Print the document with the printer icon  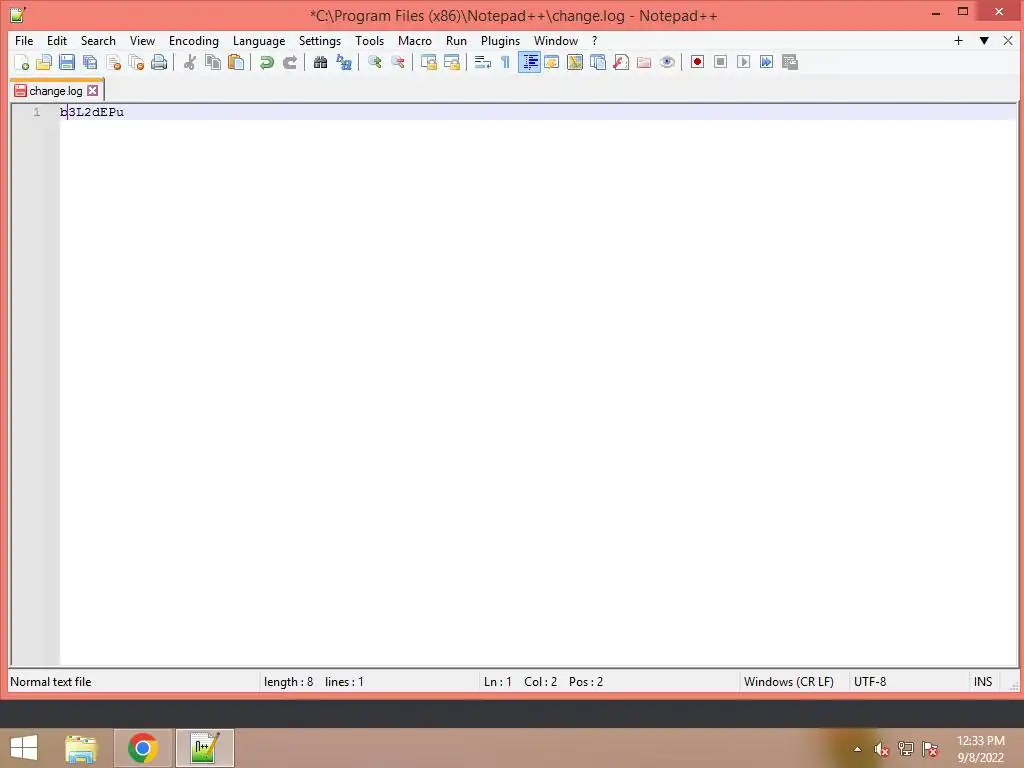tap(159, 62)
